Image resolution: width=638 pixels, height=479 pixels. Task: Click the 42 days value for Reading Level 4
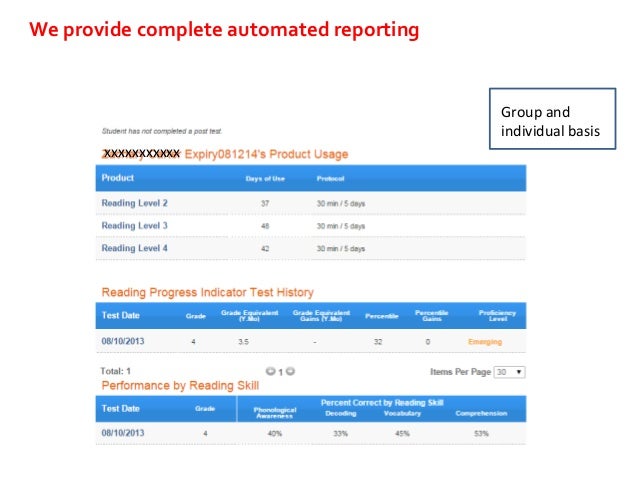pyautogui.click(x=265, y=249)
